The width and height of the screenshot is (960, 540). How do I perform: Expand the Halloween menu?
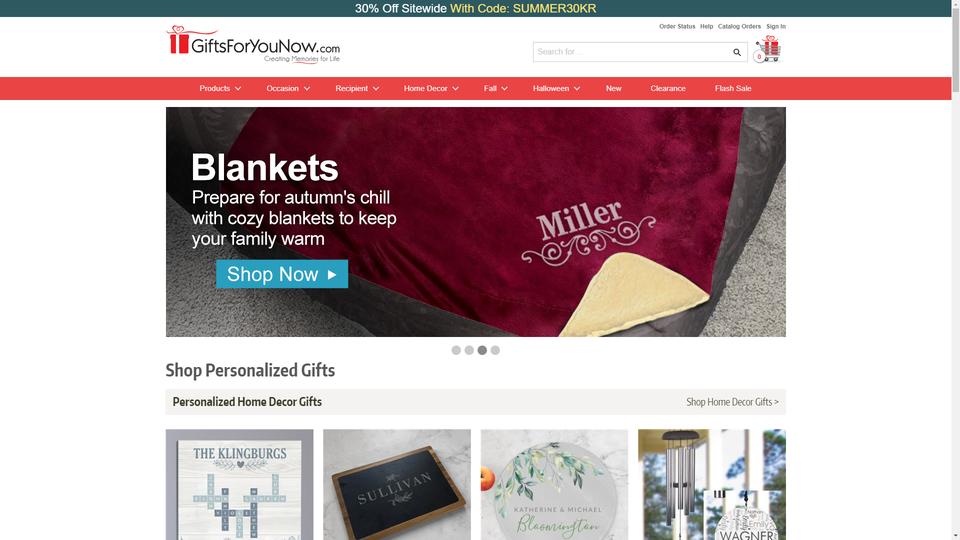556,88
